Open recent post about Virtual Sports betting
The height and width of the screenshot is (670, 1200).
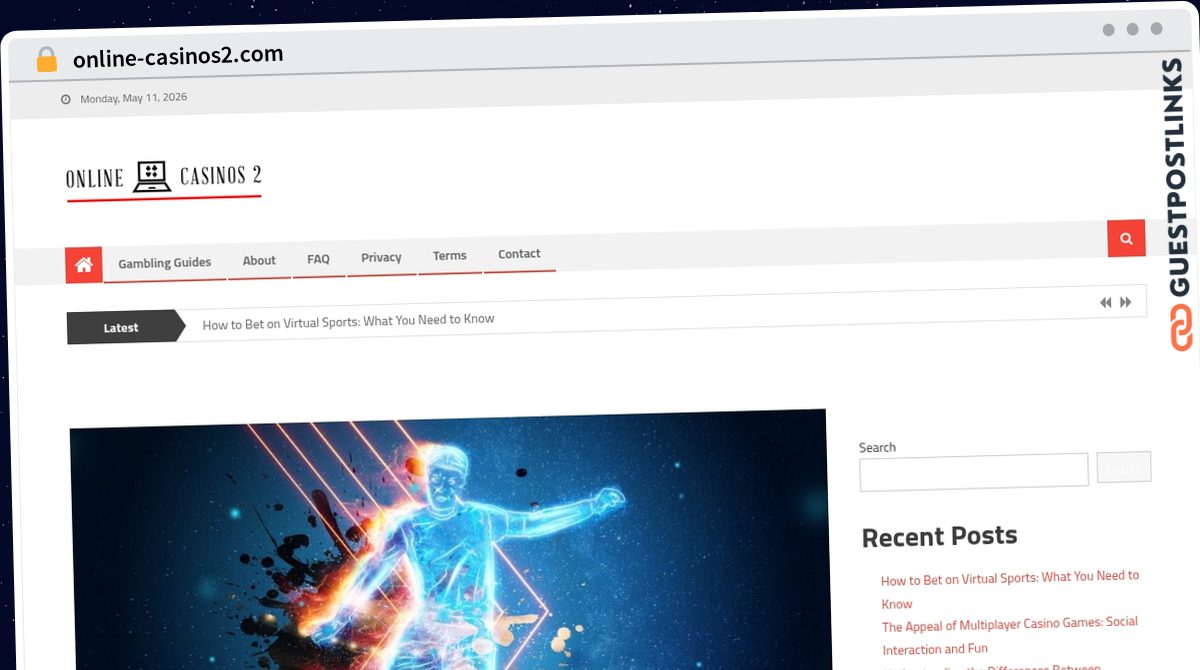coord(1010,590)
